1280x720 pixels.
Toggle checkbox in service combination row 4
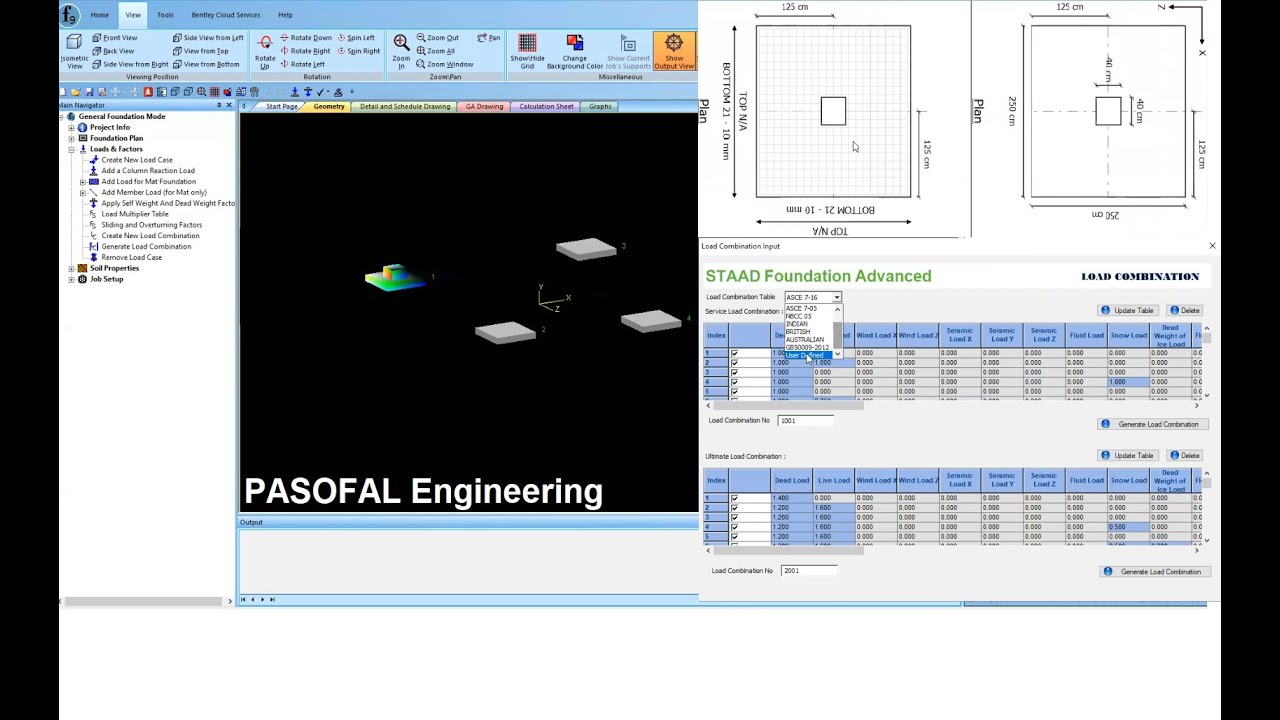coord(734,382)
